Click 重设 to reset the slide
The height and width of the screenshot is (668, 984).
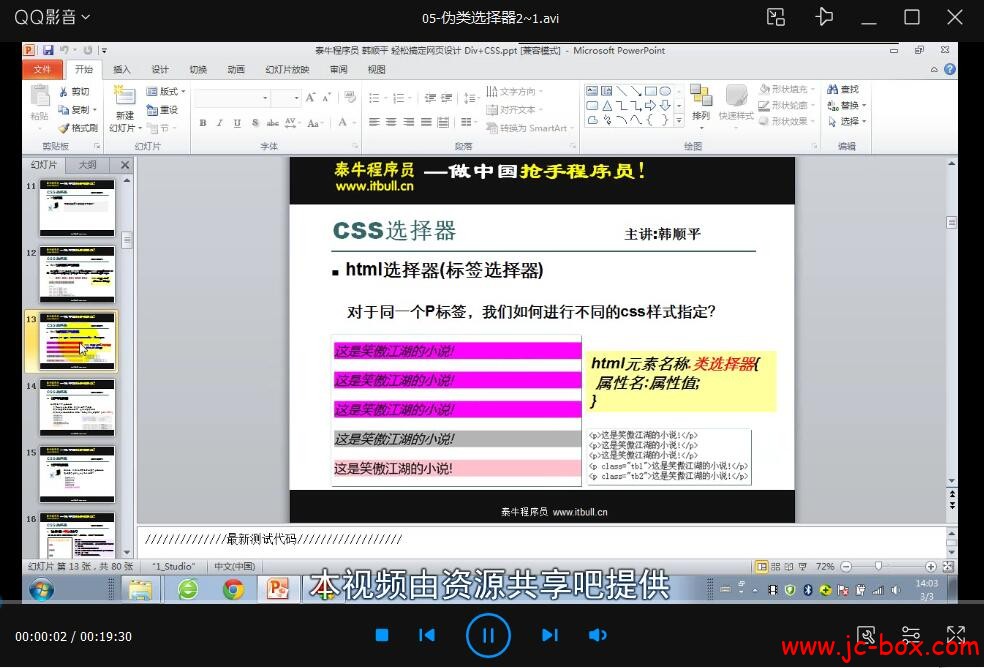click(163, 110)
